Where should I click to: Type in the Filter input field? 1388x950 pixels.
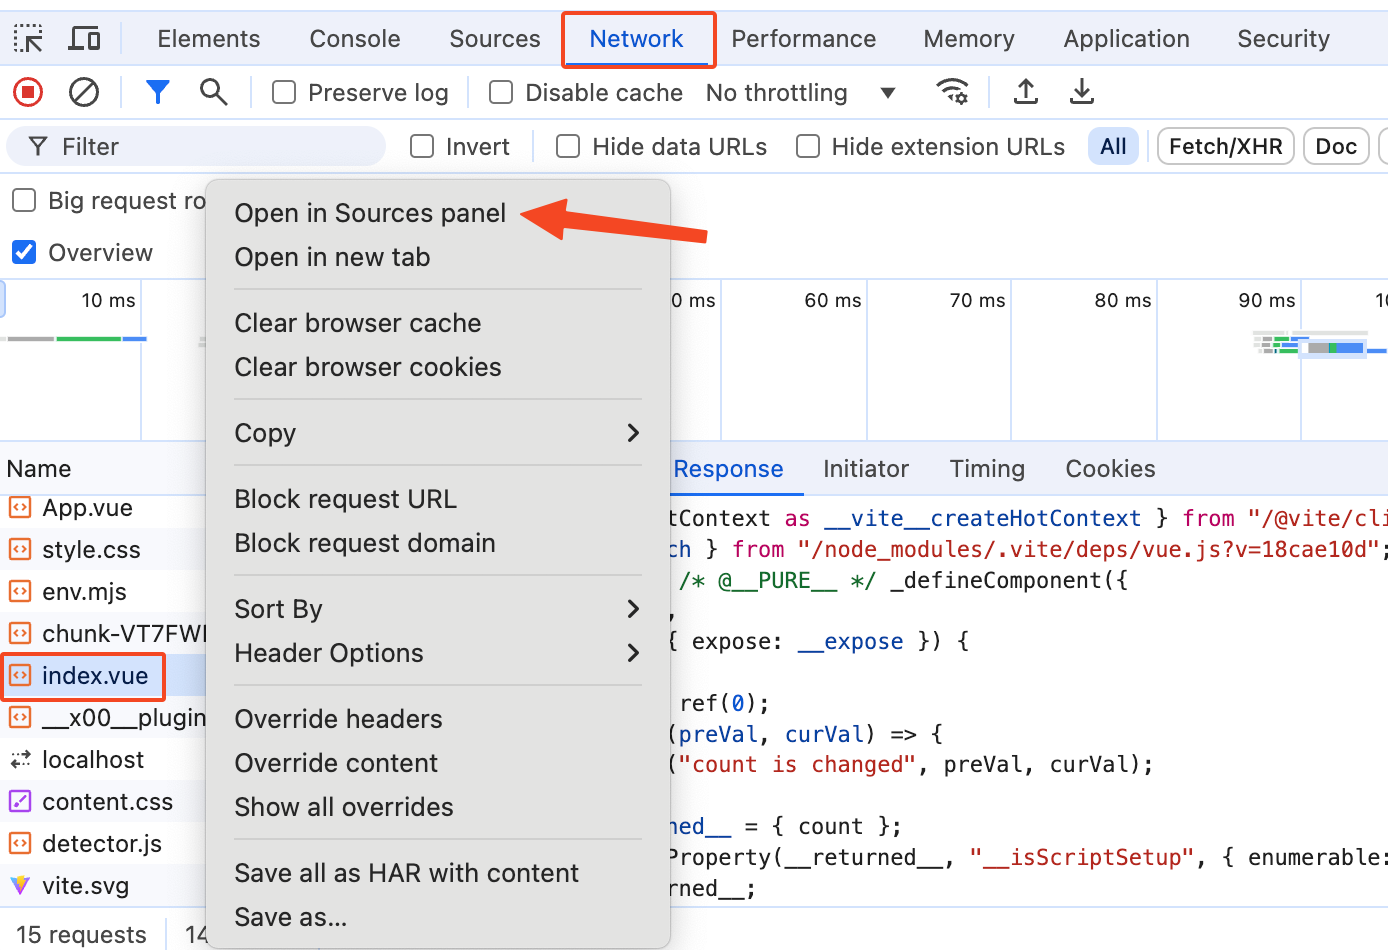[210, 147]
